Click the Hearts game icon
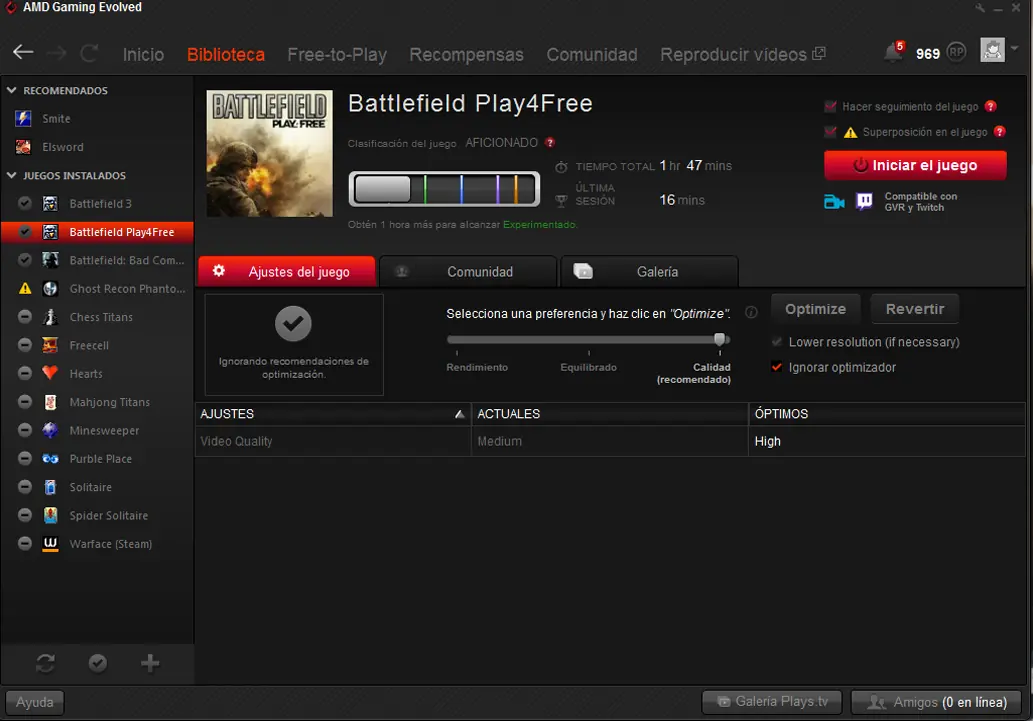1033x721 pixels. point(50,373)
